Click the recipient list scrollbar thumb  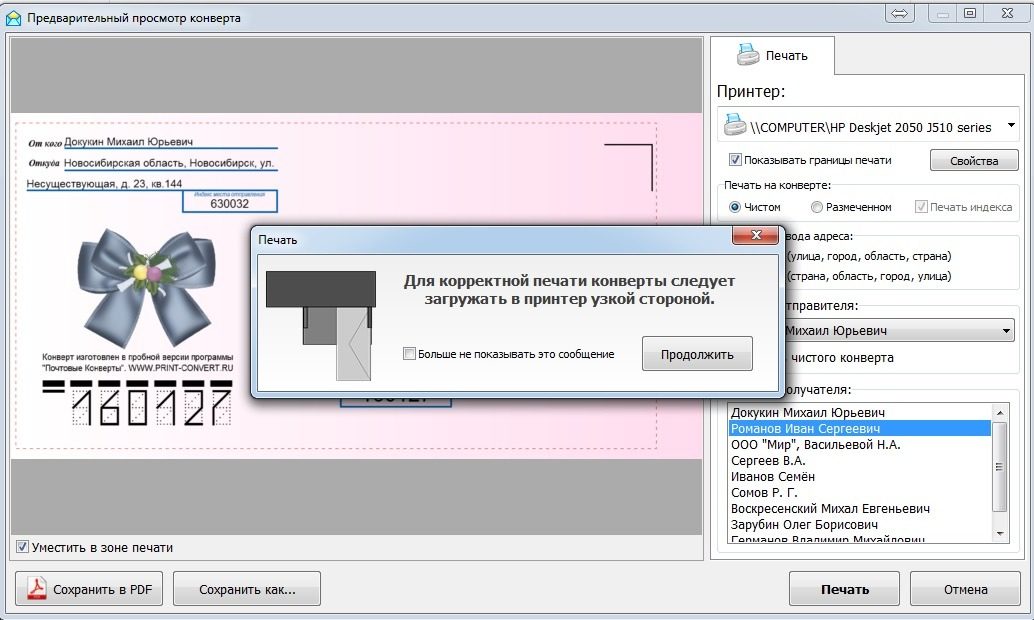[1000, 466]
